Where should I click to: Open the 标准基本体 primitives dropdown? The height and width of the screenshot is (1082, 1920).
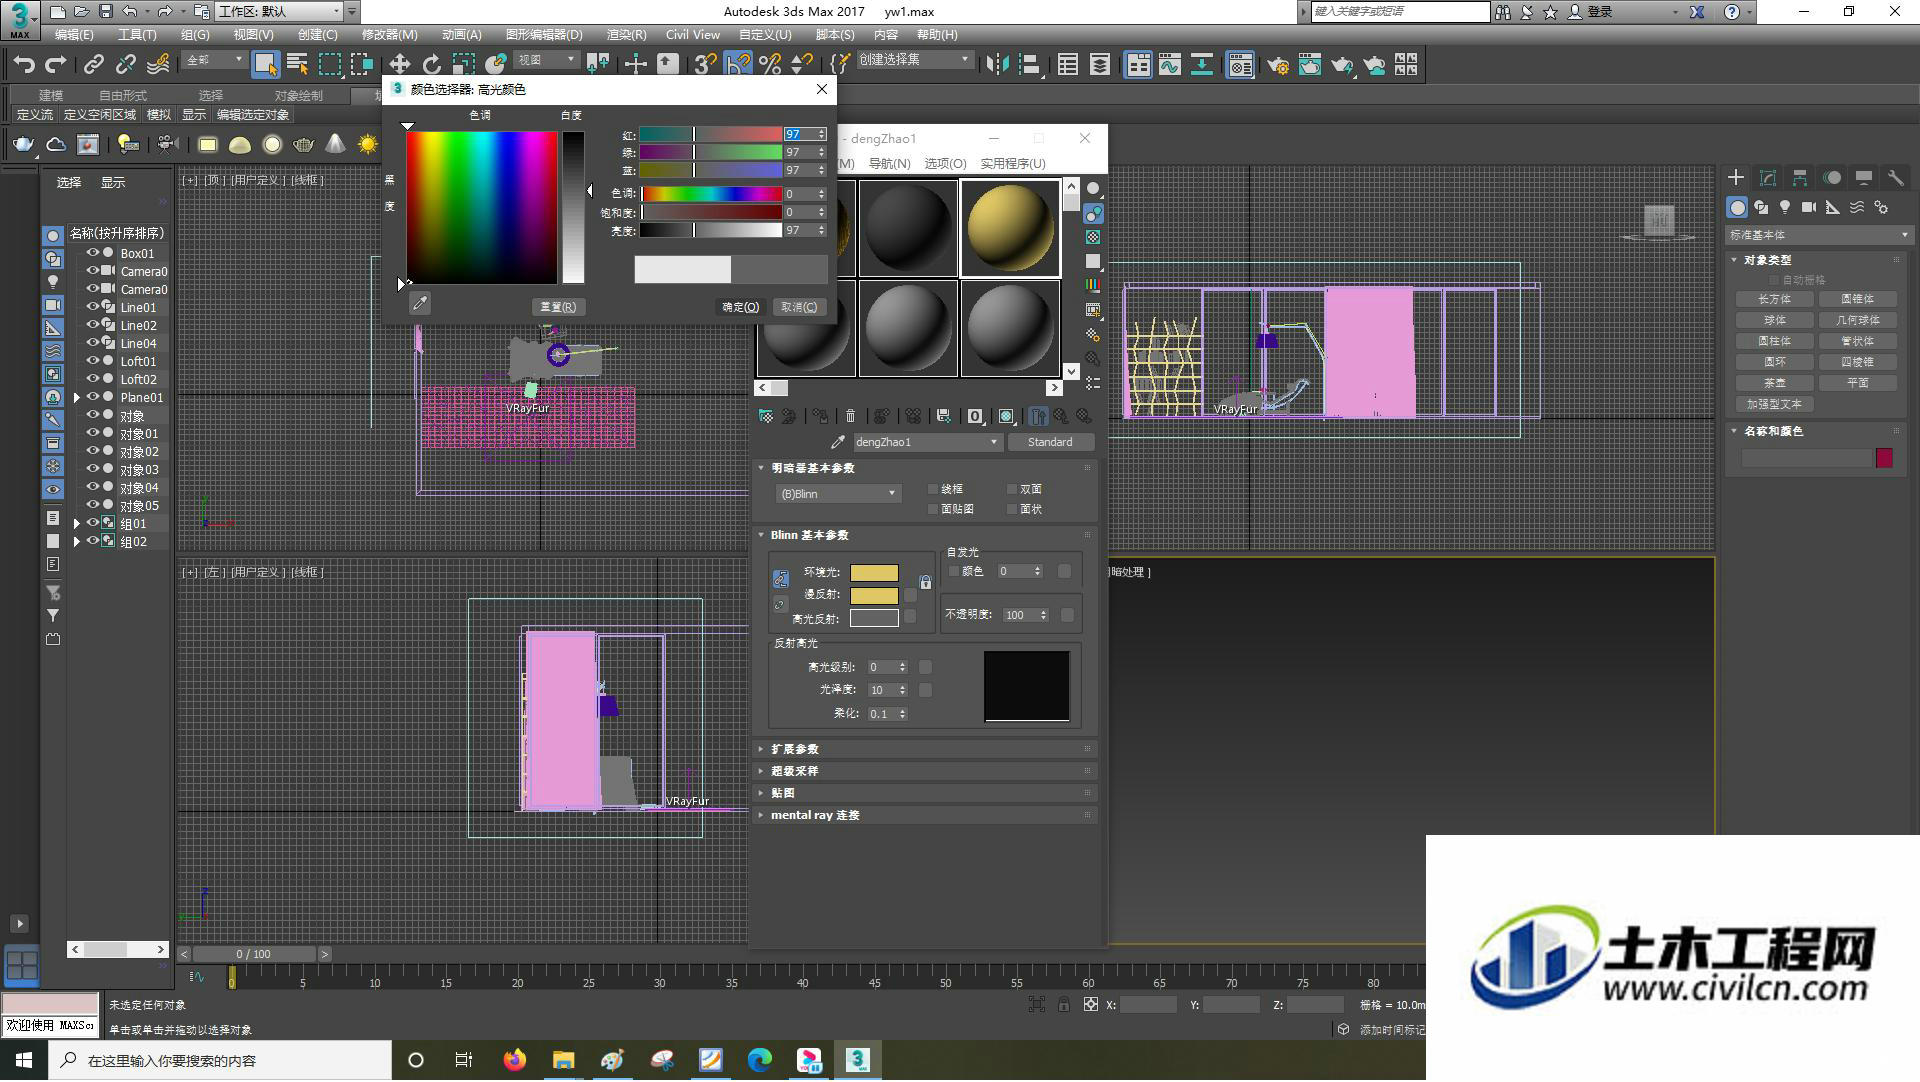(1819, 235)
